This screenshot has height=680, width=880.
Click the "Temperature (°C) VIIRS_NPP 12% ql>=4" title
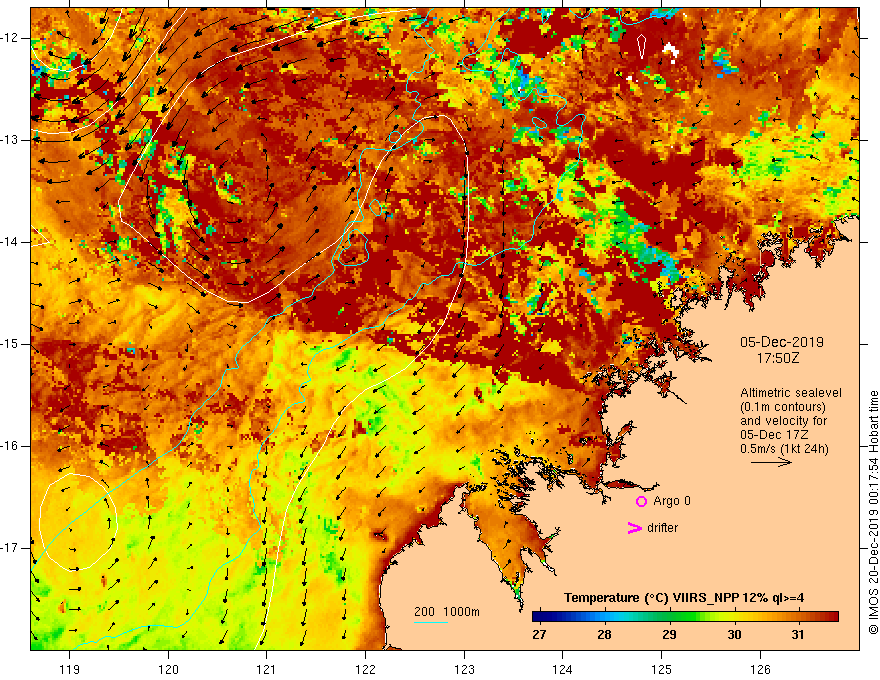684,598
